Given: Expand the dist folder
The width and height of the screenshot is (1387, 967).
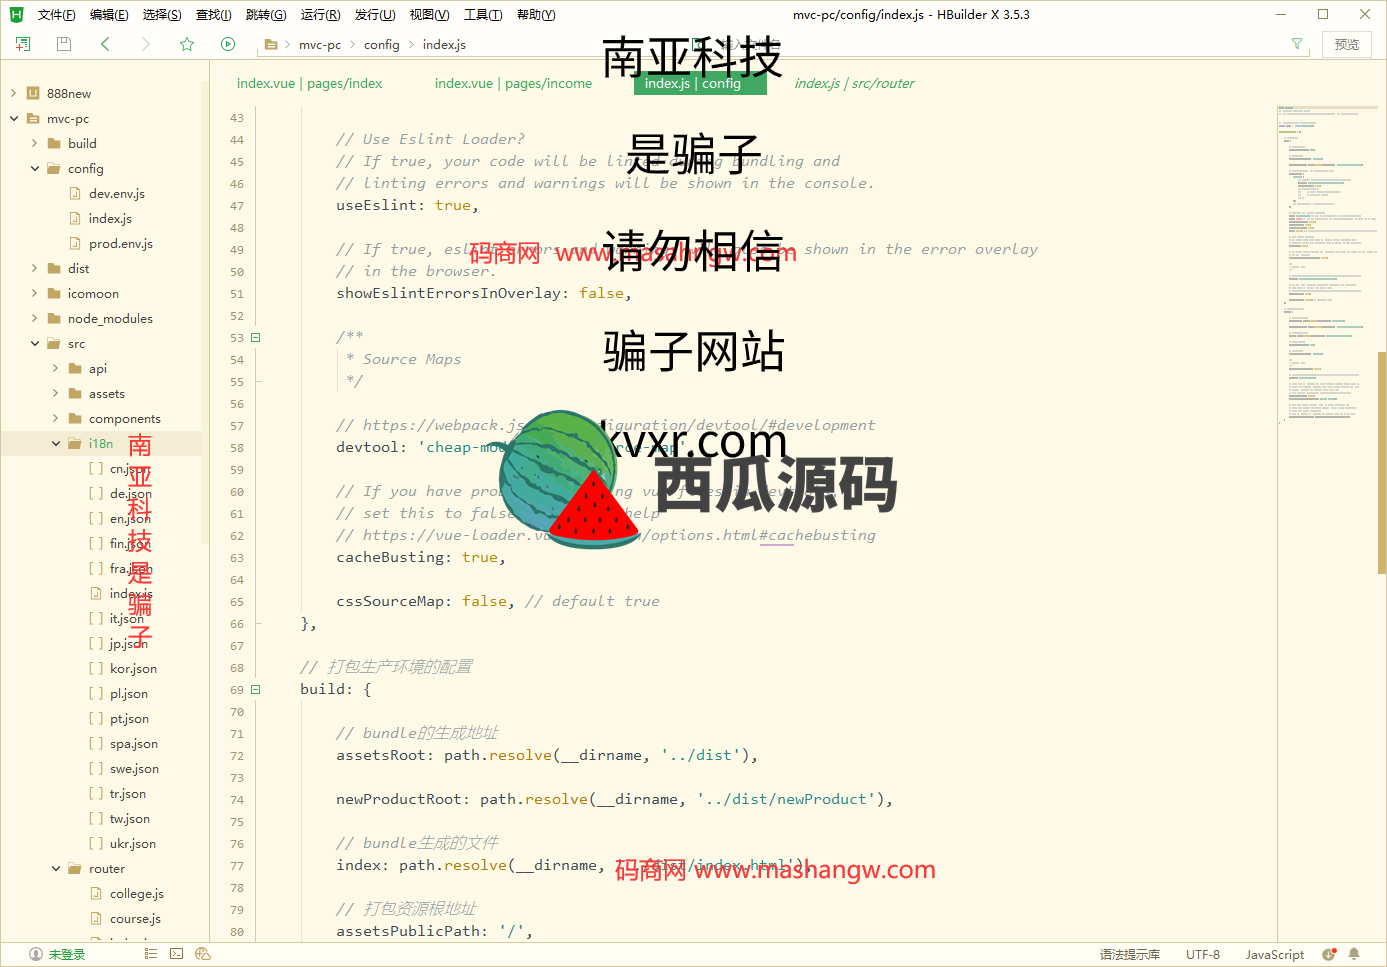Looking at the screenshot, I should pos(35,268).
